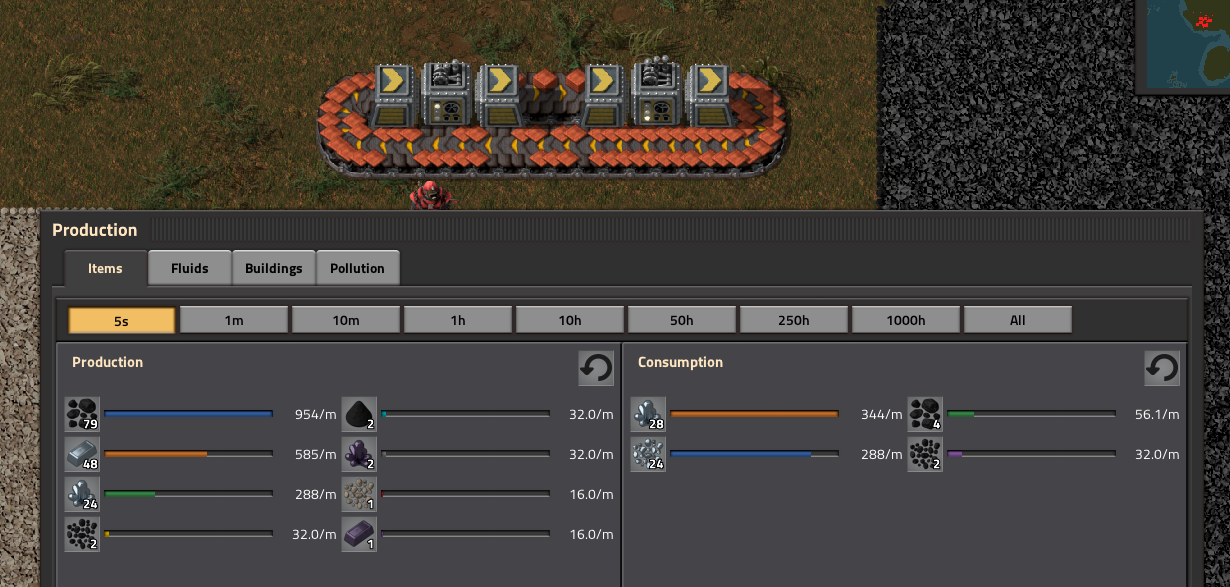Click the black dust pile production icon
Image resolution: width=1230 pixels, height=587 pixels.
359,413
